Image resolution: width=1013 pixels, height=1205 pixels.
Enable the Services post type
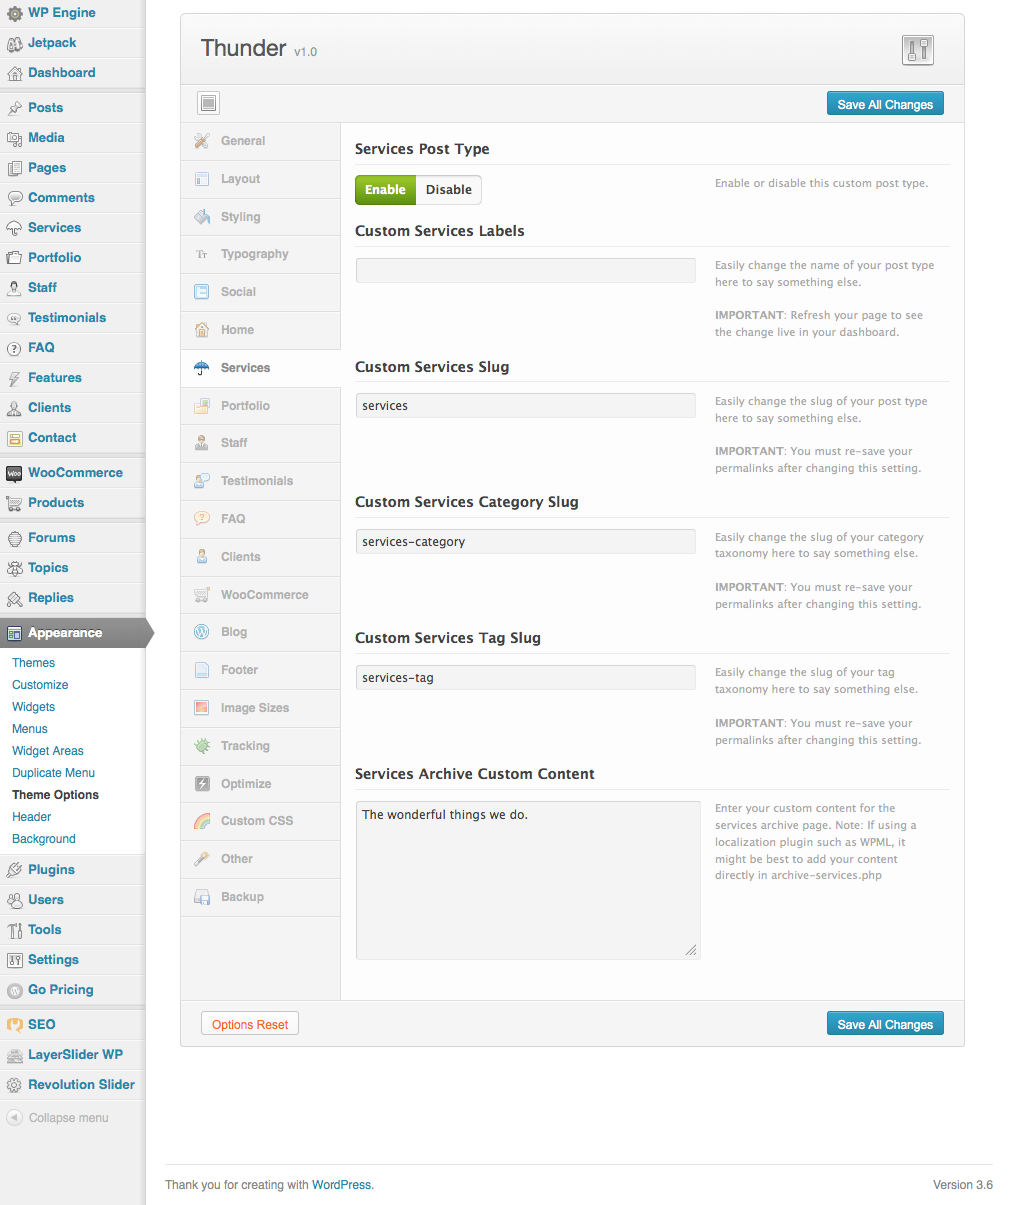point(385,190)
